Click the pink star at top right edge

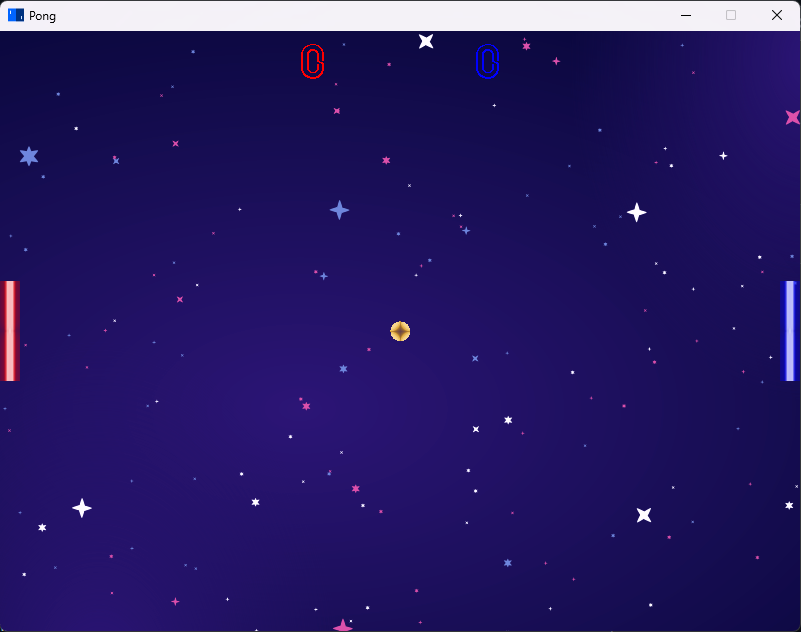point(793,115)
